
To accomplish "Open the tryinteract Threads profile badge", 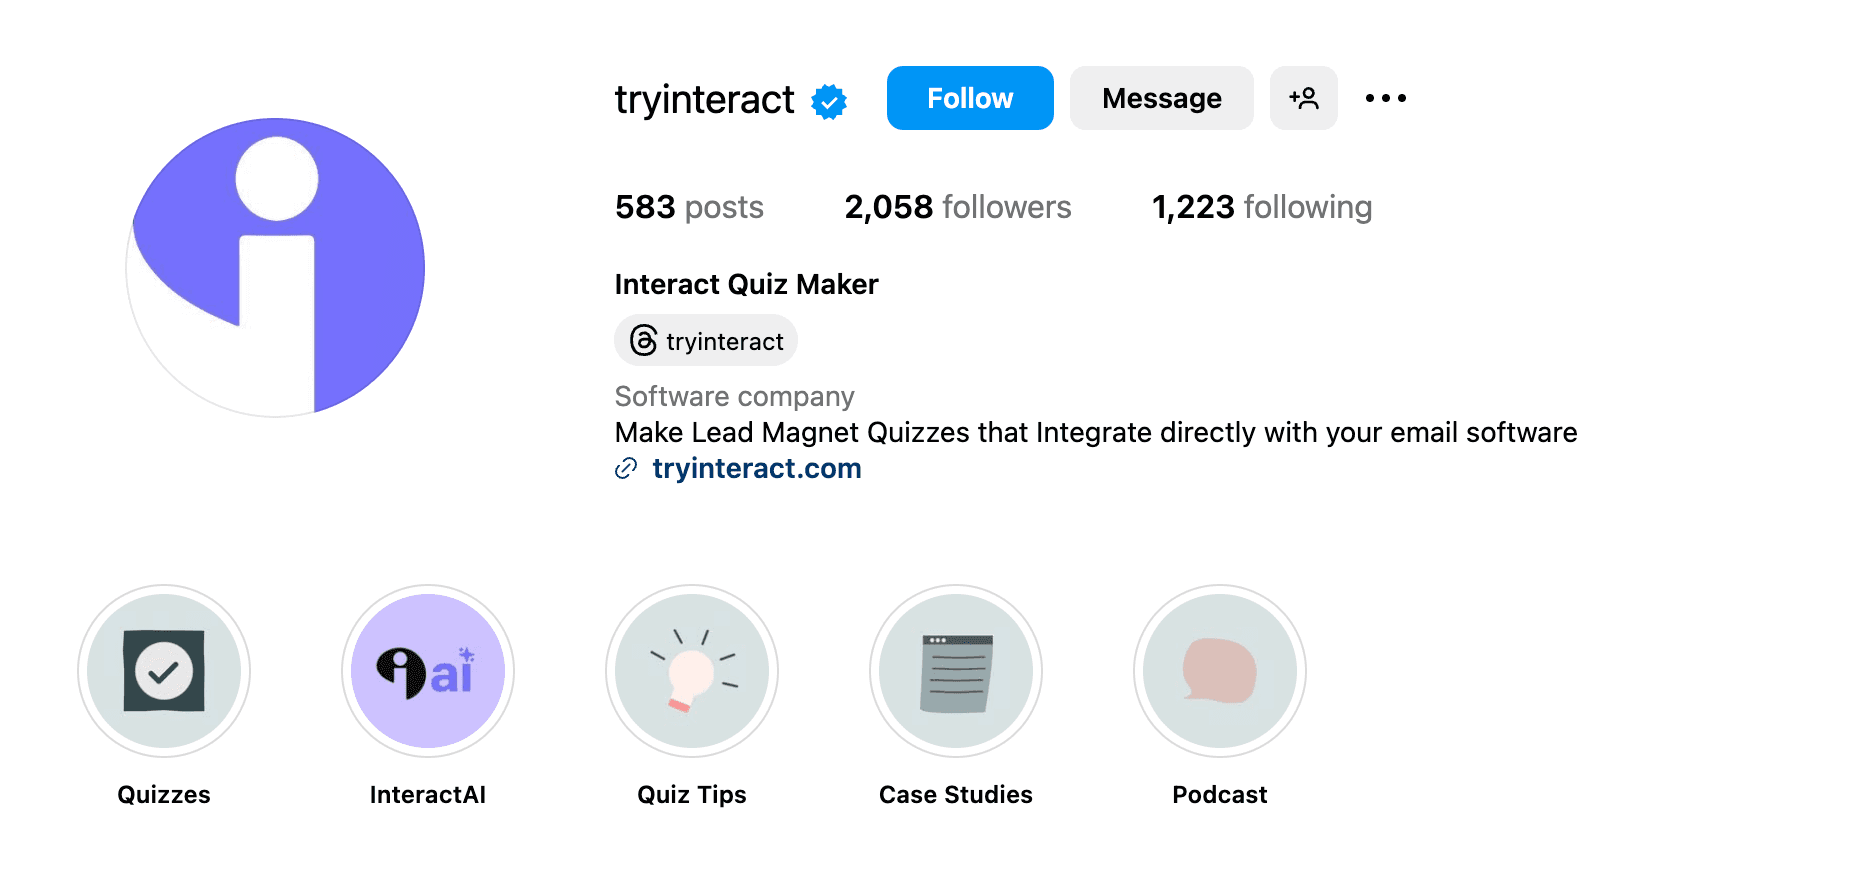I will click(x=706, y=341).
